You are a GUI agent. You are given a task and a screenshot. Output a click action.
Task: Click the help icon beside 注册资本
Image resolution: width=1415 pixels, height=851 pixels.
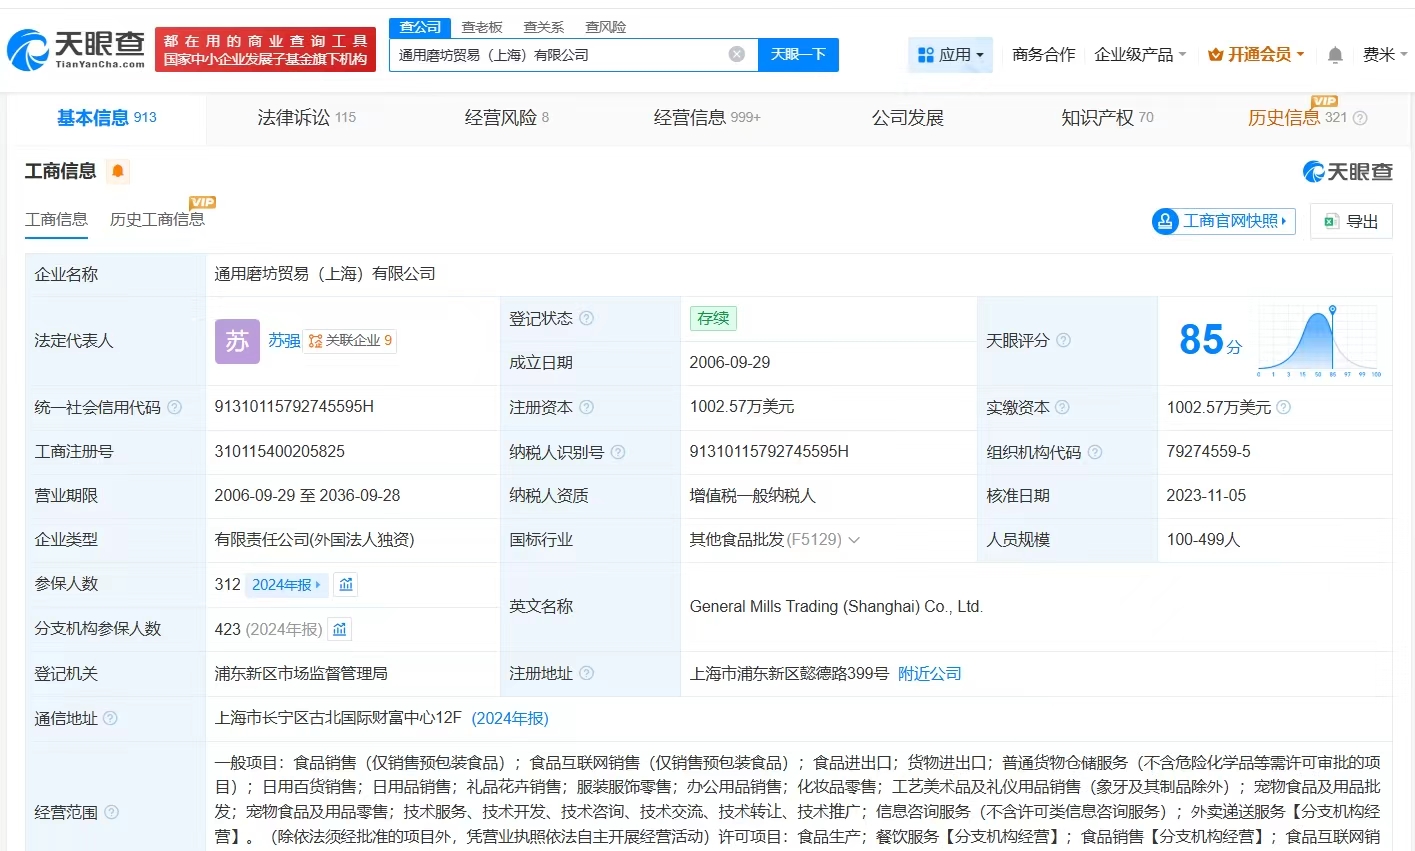coord(587,407)
